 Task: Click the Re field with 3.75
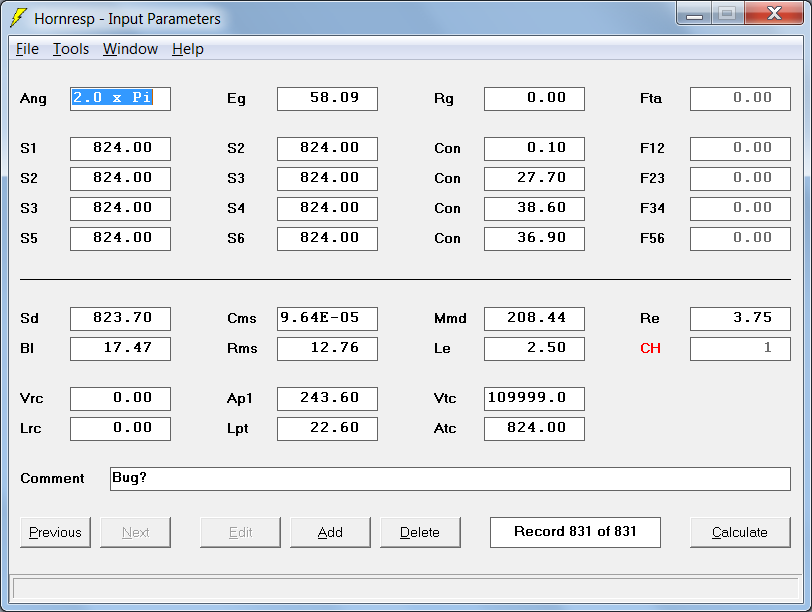pyautogui.click(x=741, y=319)
